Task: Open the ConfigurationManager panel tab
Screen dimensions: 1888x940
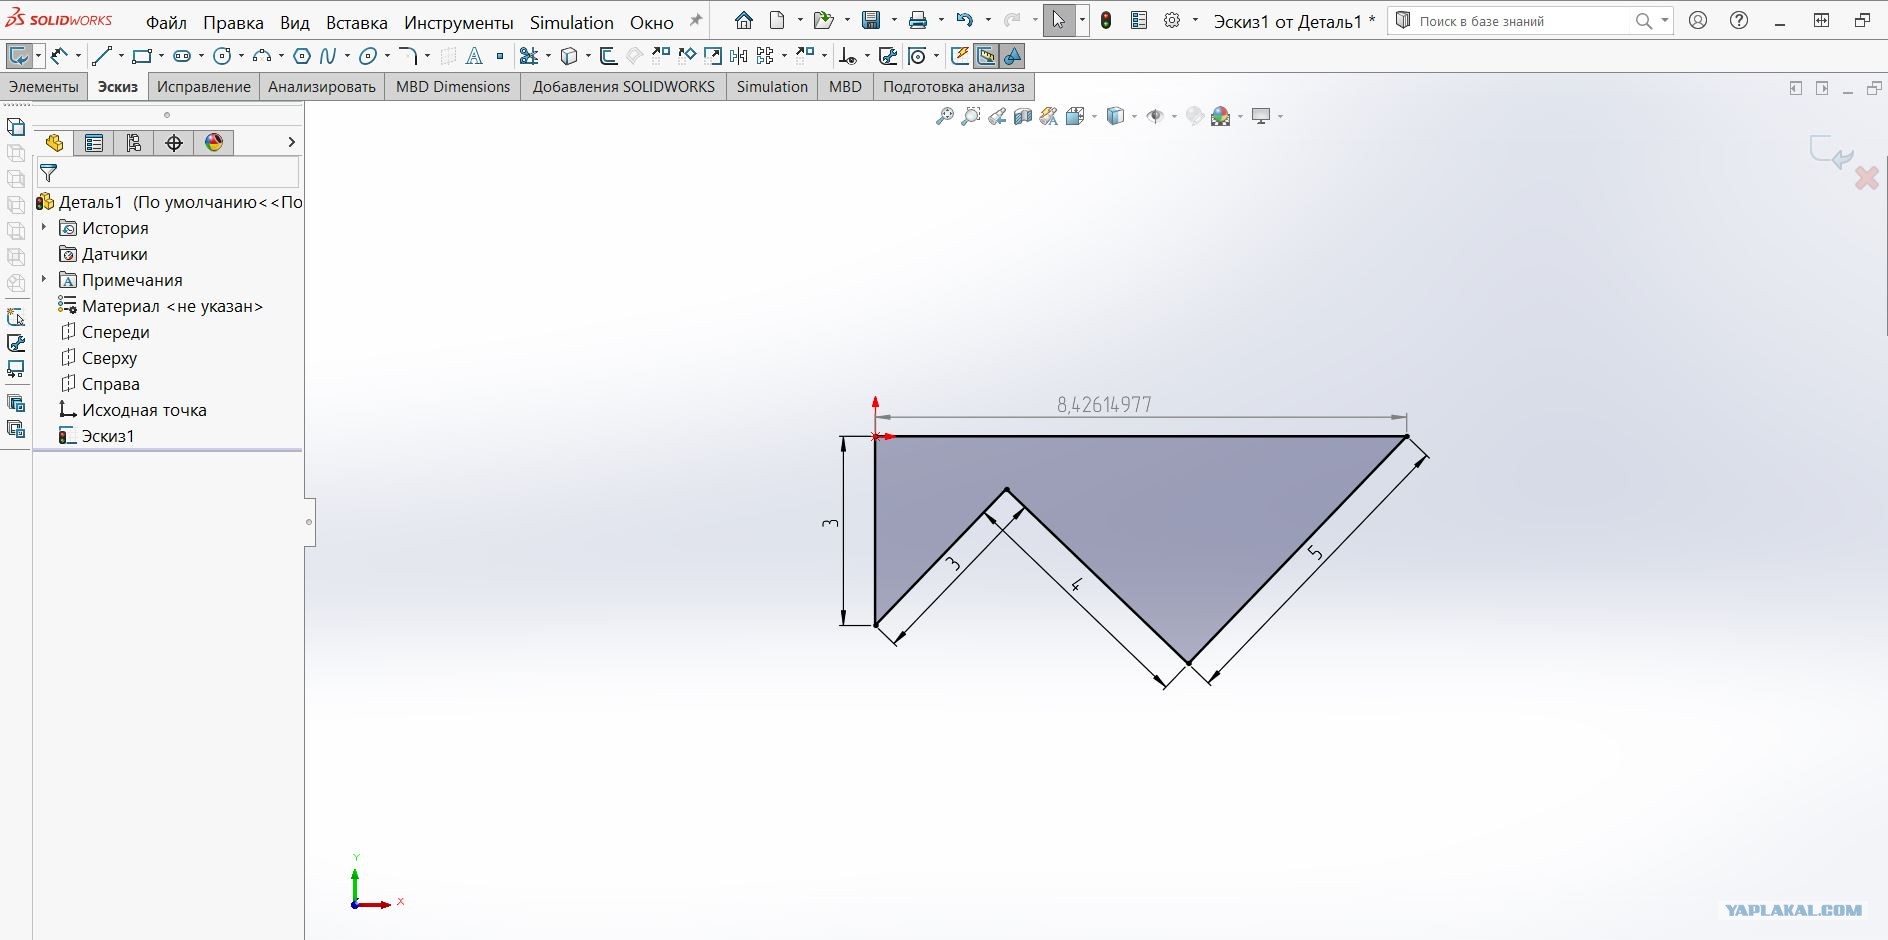Action: [x=134, y=143]
